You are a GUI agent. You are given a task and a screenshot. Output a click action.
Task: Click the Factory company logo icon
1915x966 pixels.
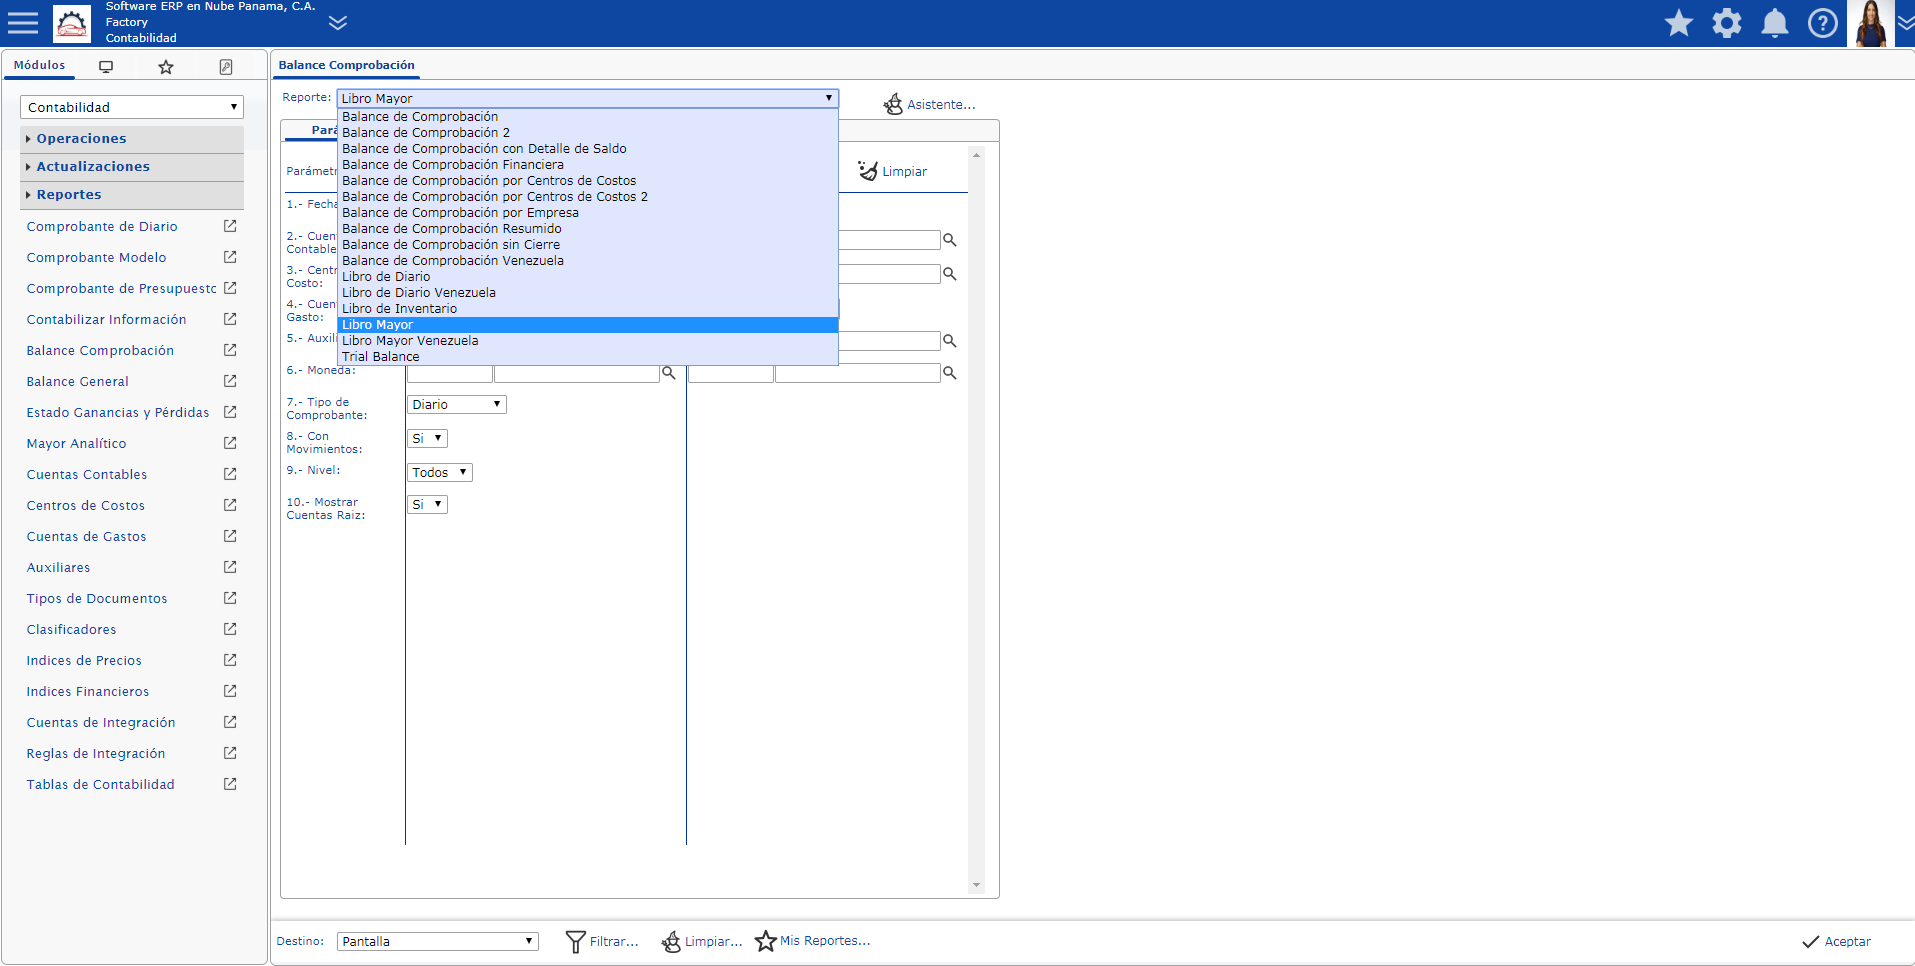pyautogui.click(x=71, y=23)
